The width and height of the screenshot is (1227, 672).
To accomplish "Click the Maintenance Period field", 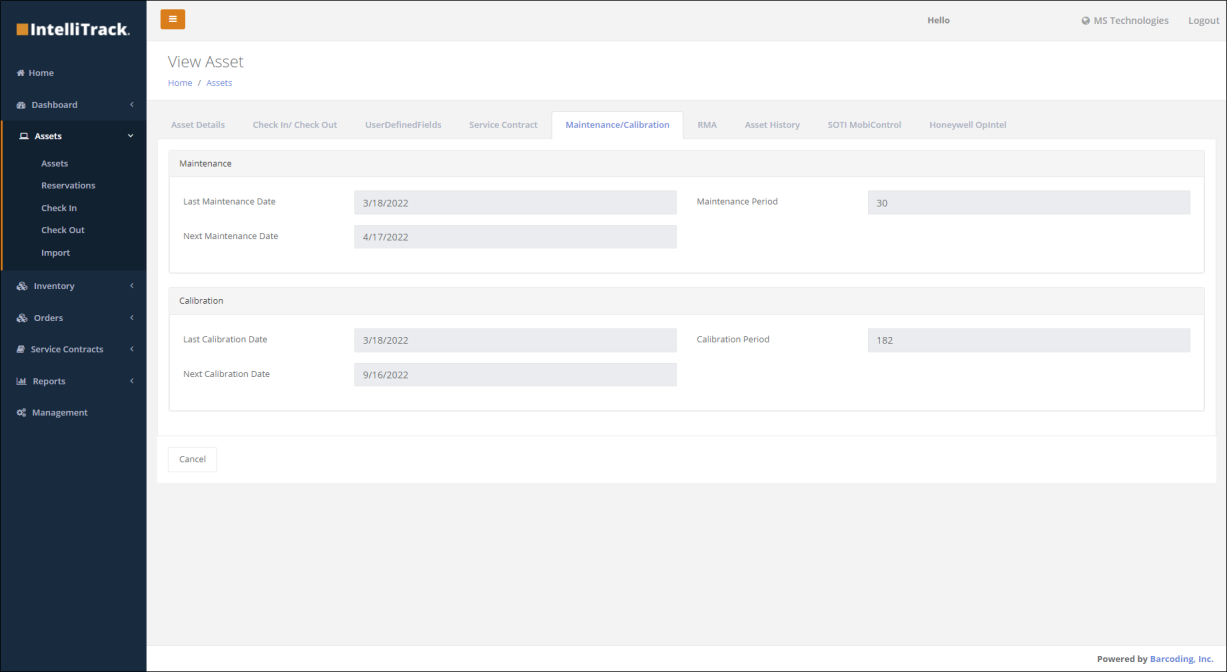I will pos(1029,202).
